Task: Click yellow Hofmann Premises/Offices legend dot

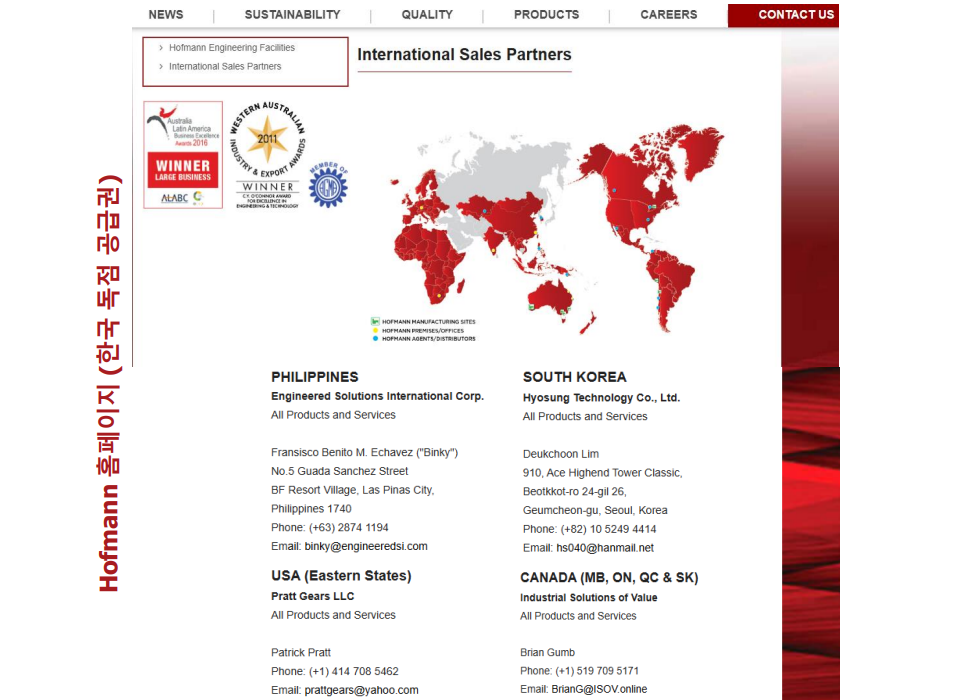Action: pyautogui.click(x=375, y=330)
